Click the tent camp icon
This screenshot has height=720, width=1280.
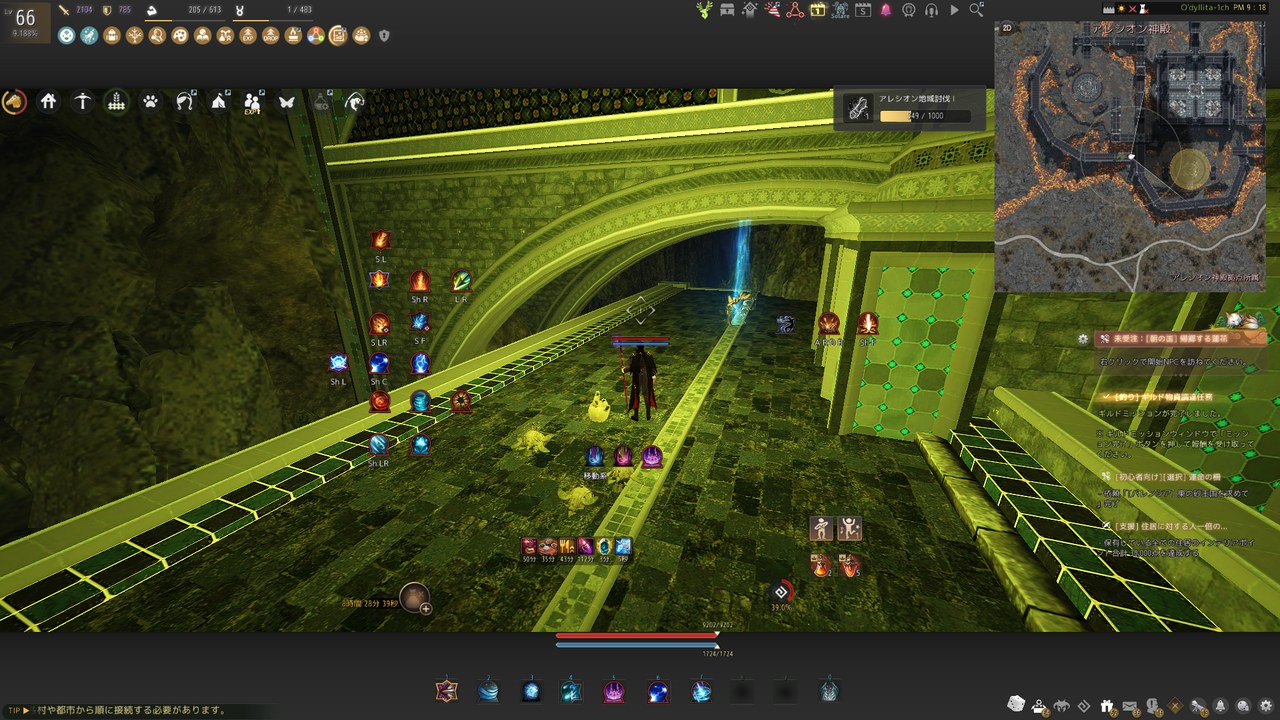coord(219,101)
